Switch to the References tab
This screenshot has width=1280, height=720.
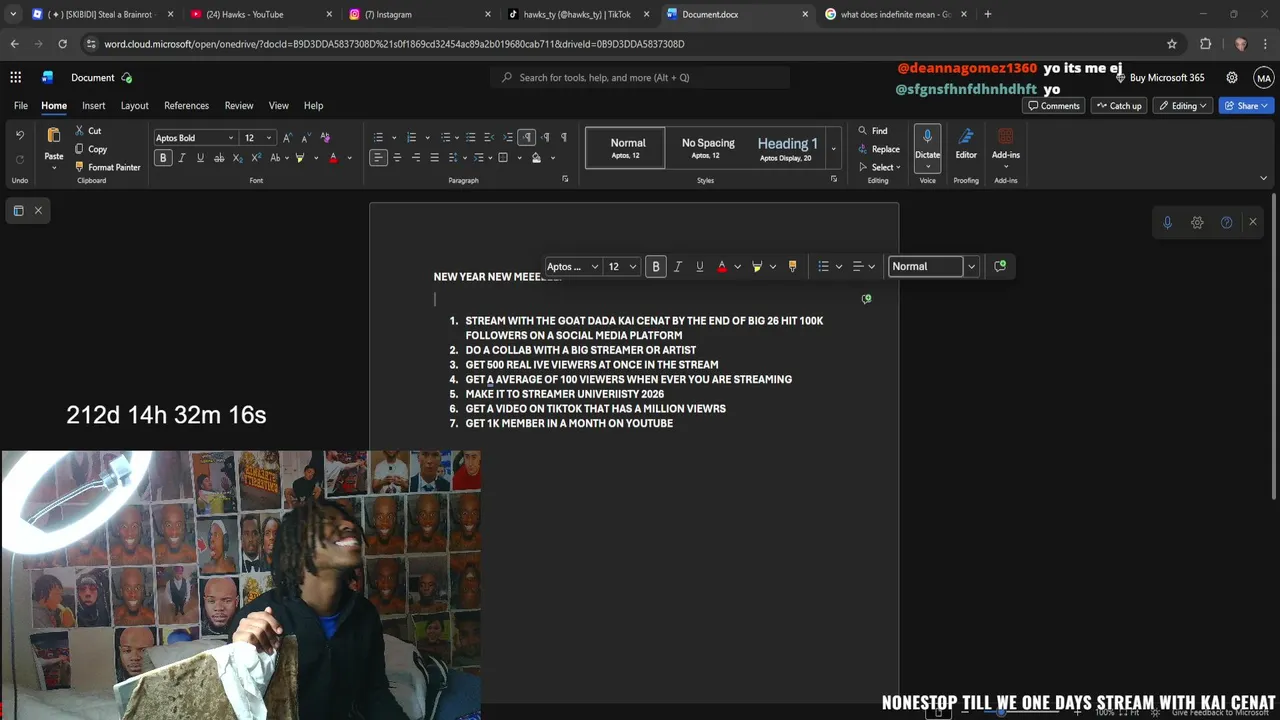point(186,105)
